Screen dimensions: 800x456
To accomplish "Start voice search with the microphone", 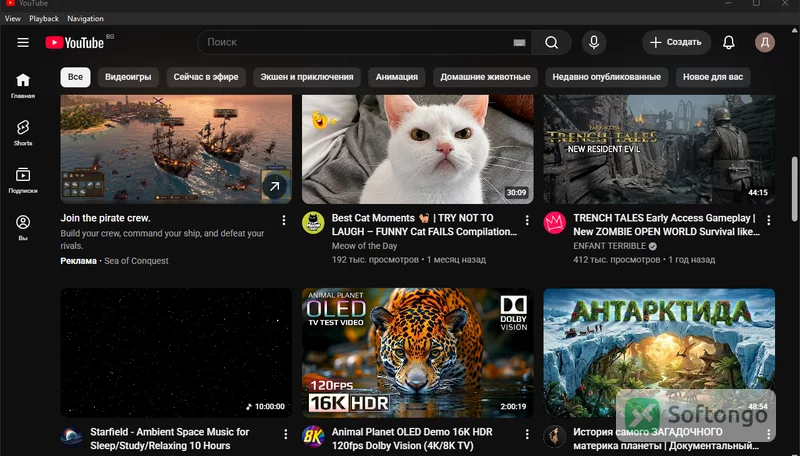I will [594, 42].
